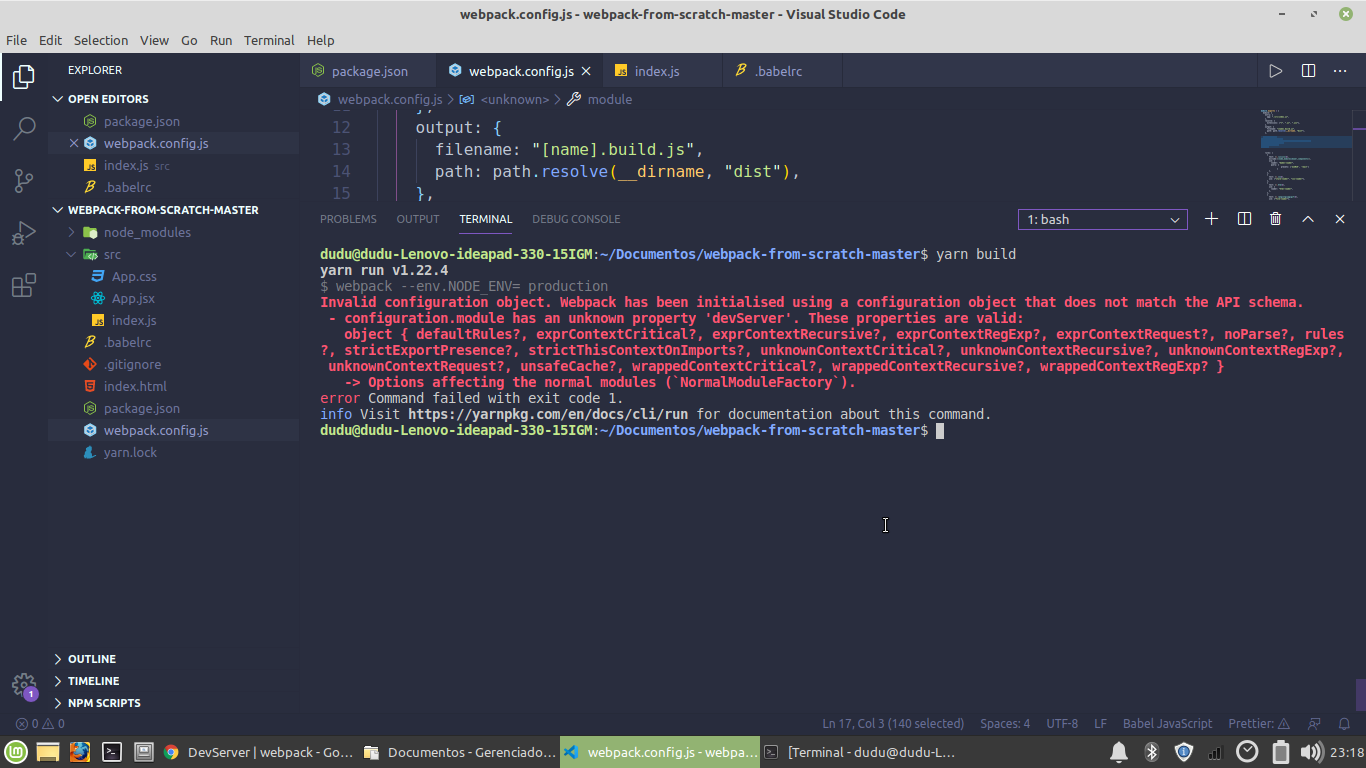This screenshot has height=768, width=1366.
Task: Change the LF end of line sequence
Action: [x=1100, y=723]
